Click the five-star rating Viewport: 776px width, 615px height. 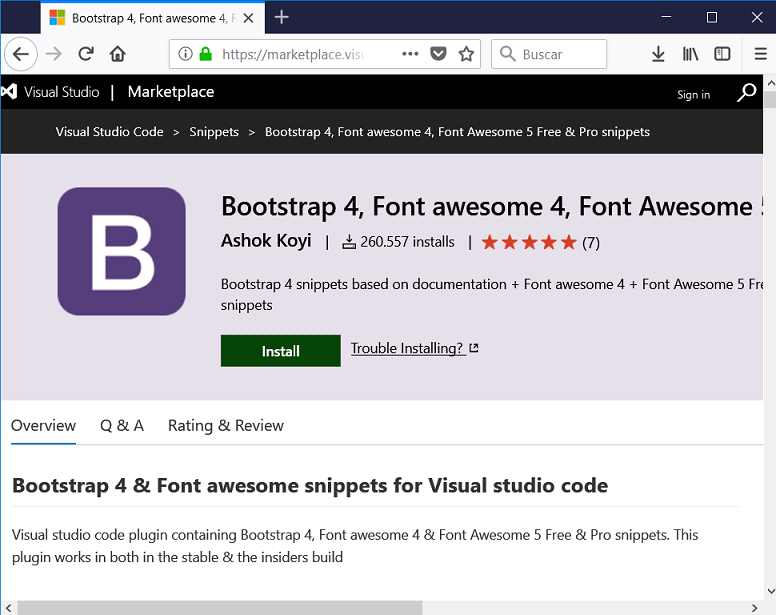[529, 242]
